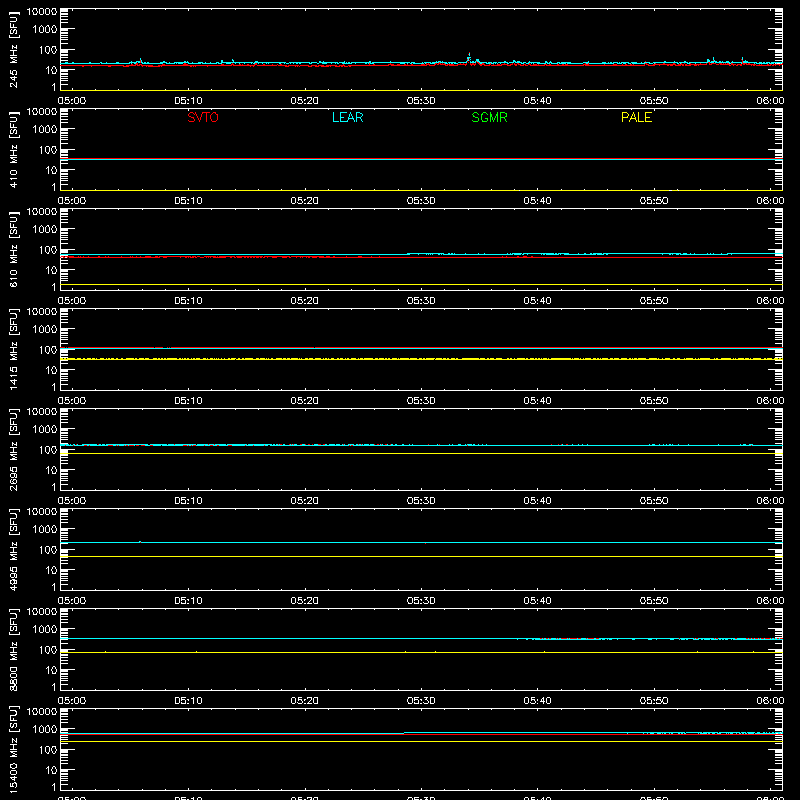
Task: Click the 10000 tick label on 8800 MHz axis
Action: tap(42, 612)
